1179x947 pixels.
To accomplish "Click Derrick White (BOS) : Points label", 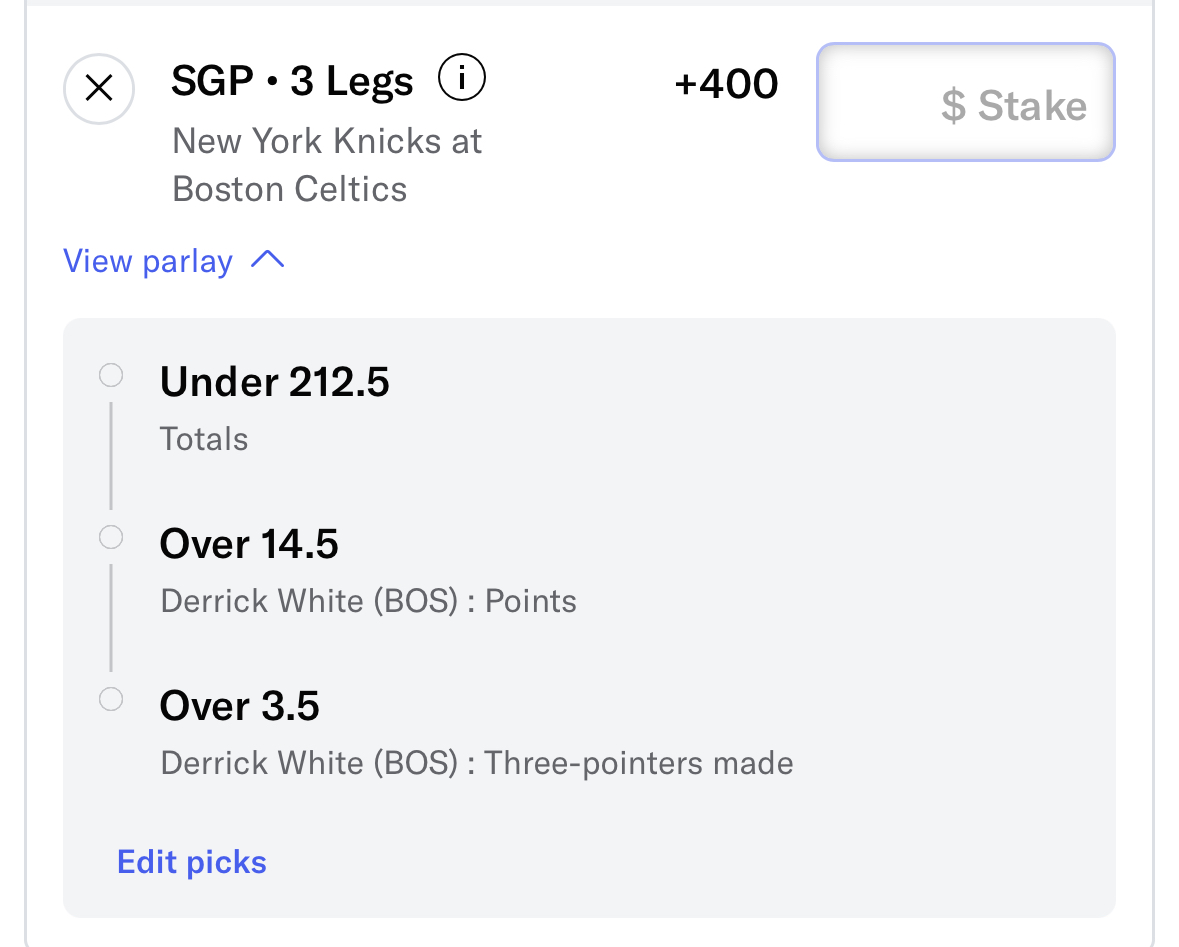I will [x=368, y=601].
